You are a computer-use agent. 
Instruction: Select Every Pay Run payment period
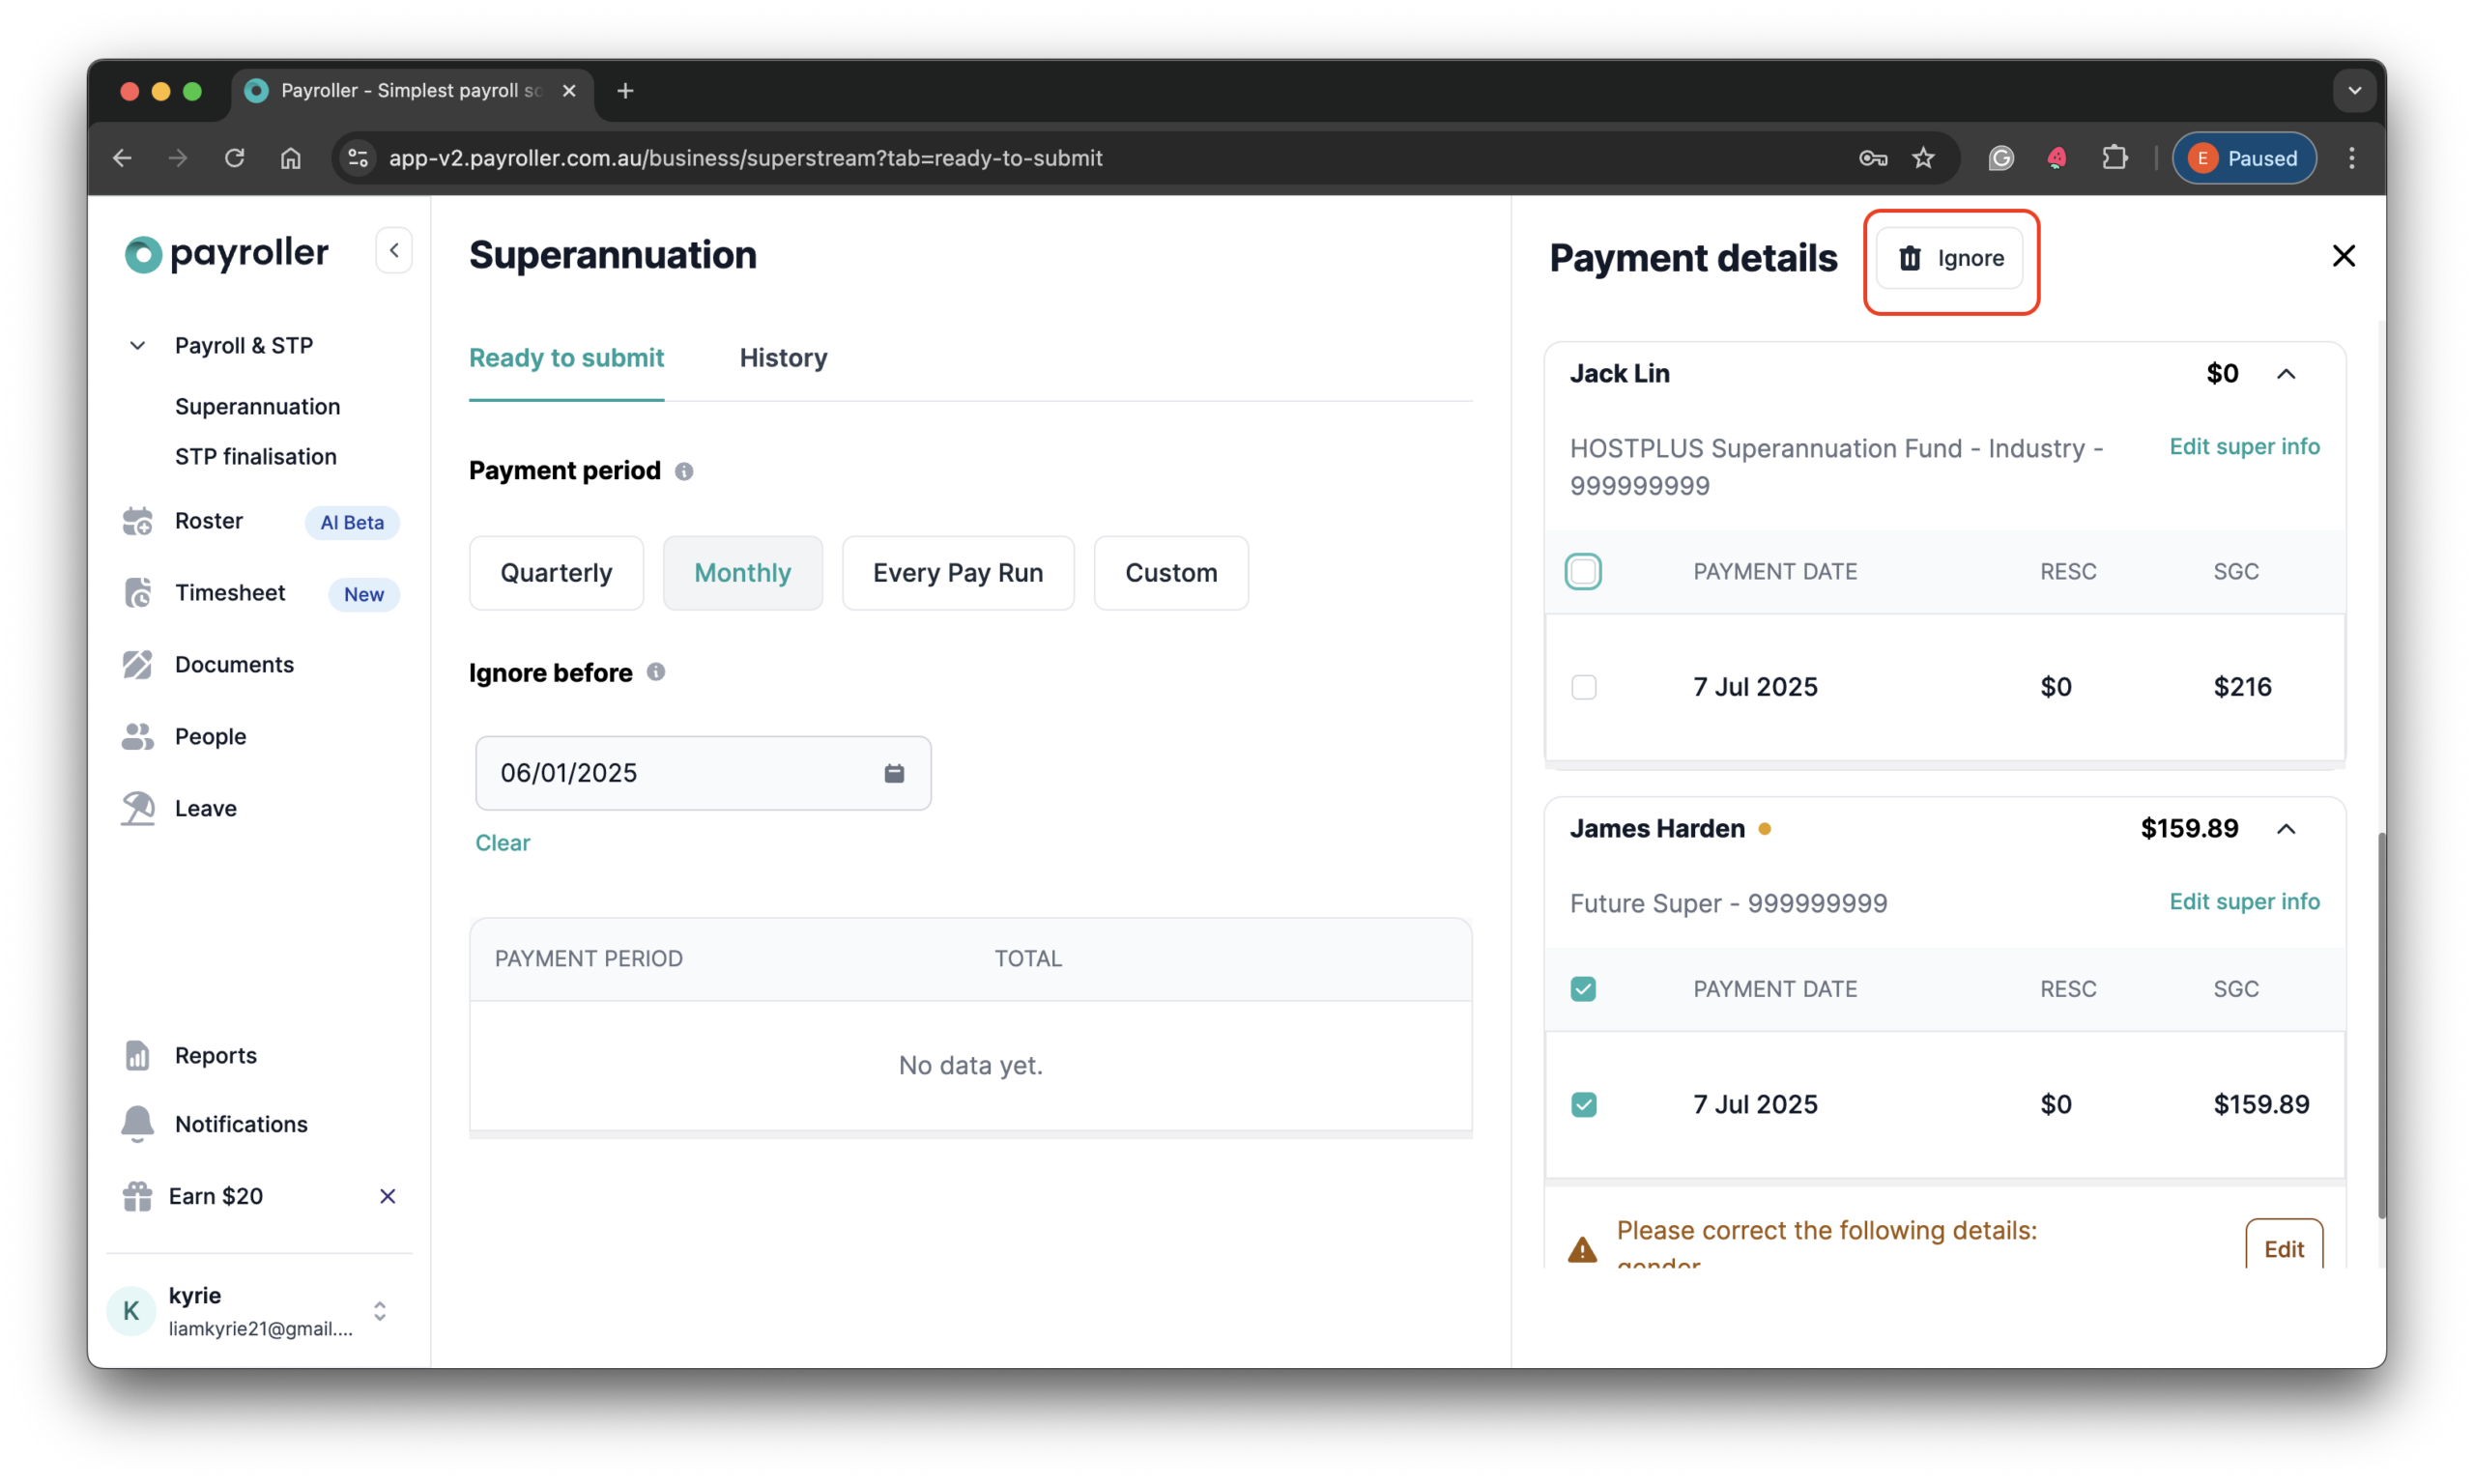(958, 573)
